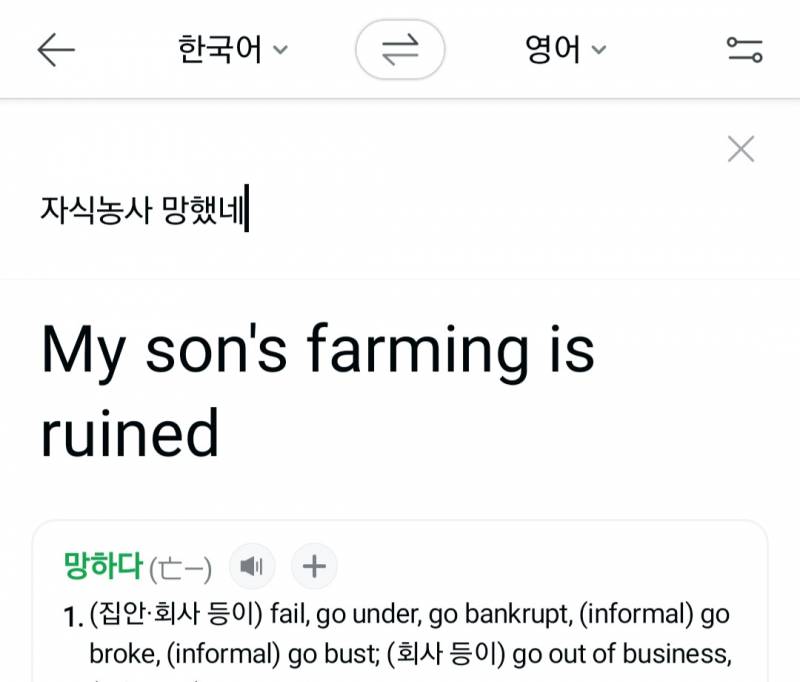Expand the chevron next to 한국어
Screen dimensions: 800x682
[x=281, y=49]
